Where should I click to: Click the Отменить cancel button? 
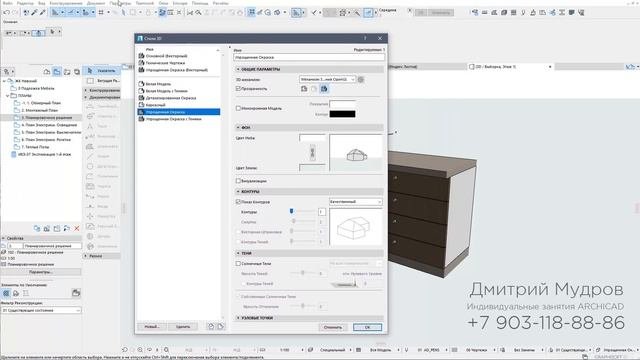[x=333, y=327]
